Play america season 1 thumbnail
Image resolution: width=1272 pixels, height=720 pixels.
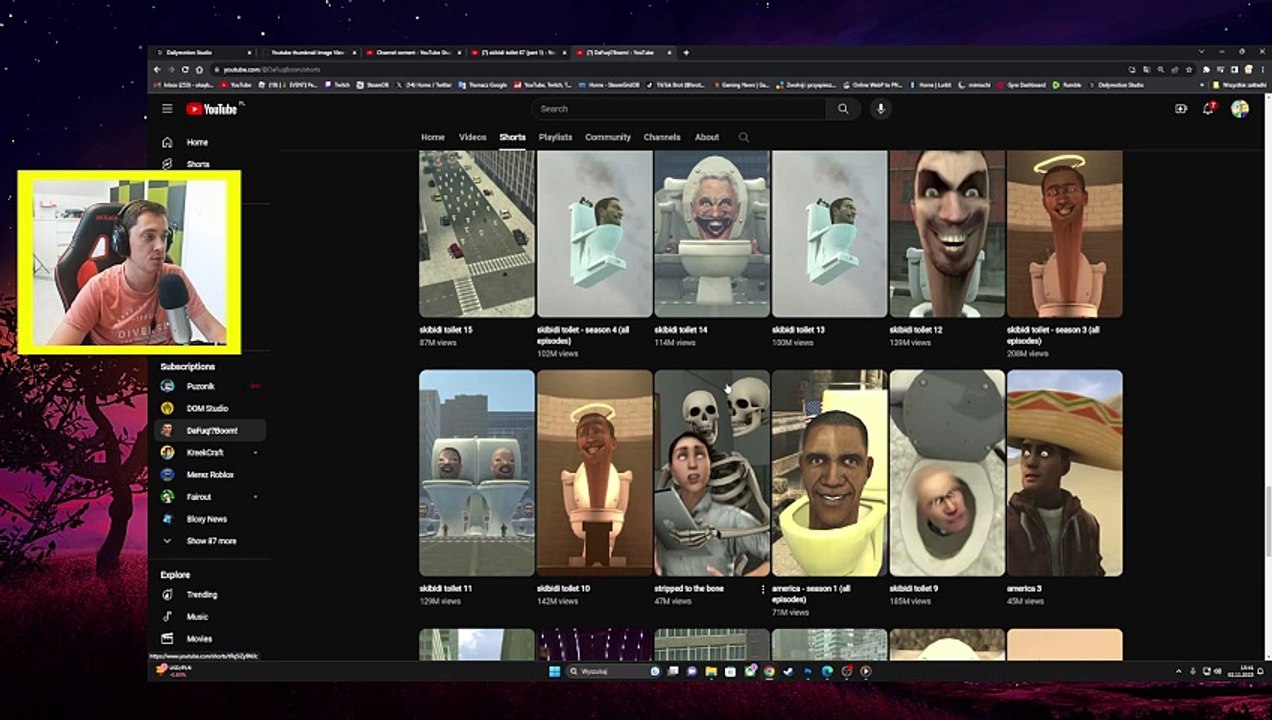829,473
